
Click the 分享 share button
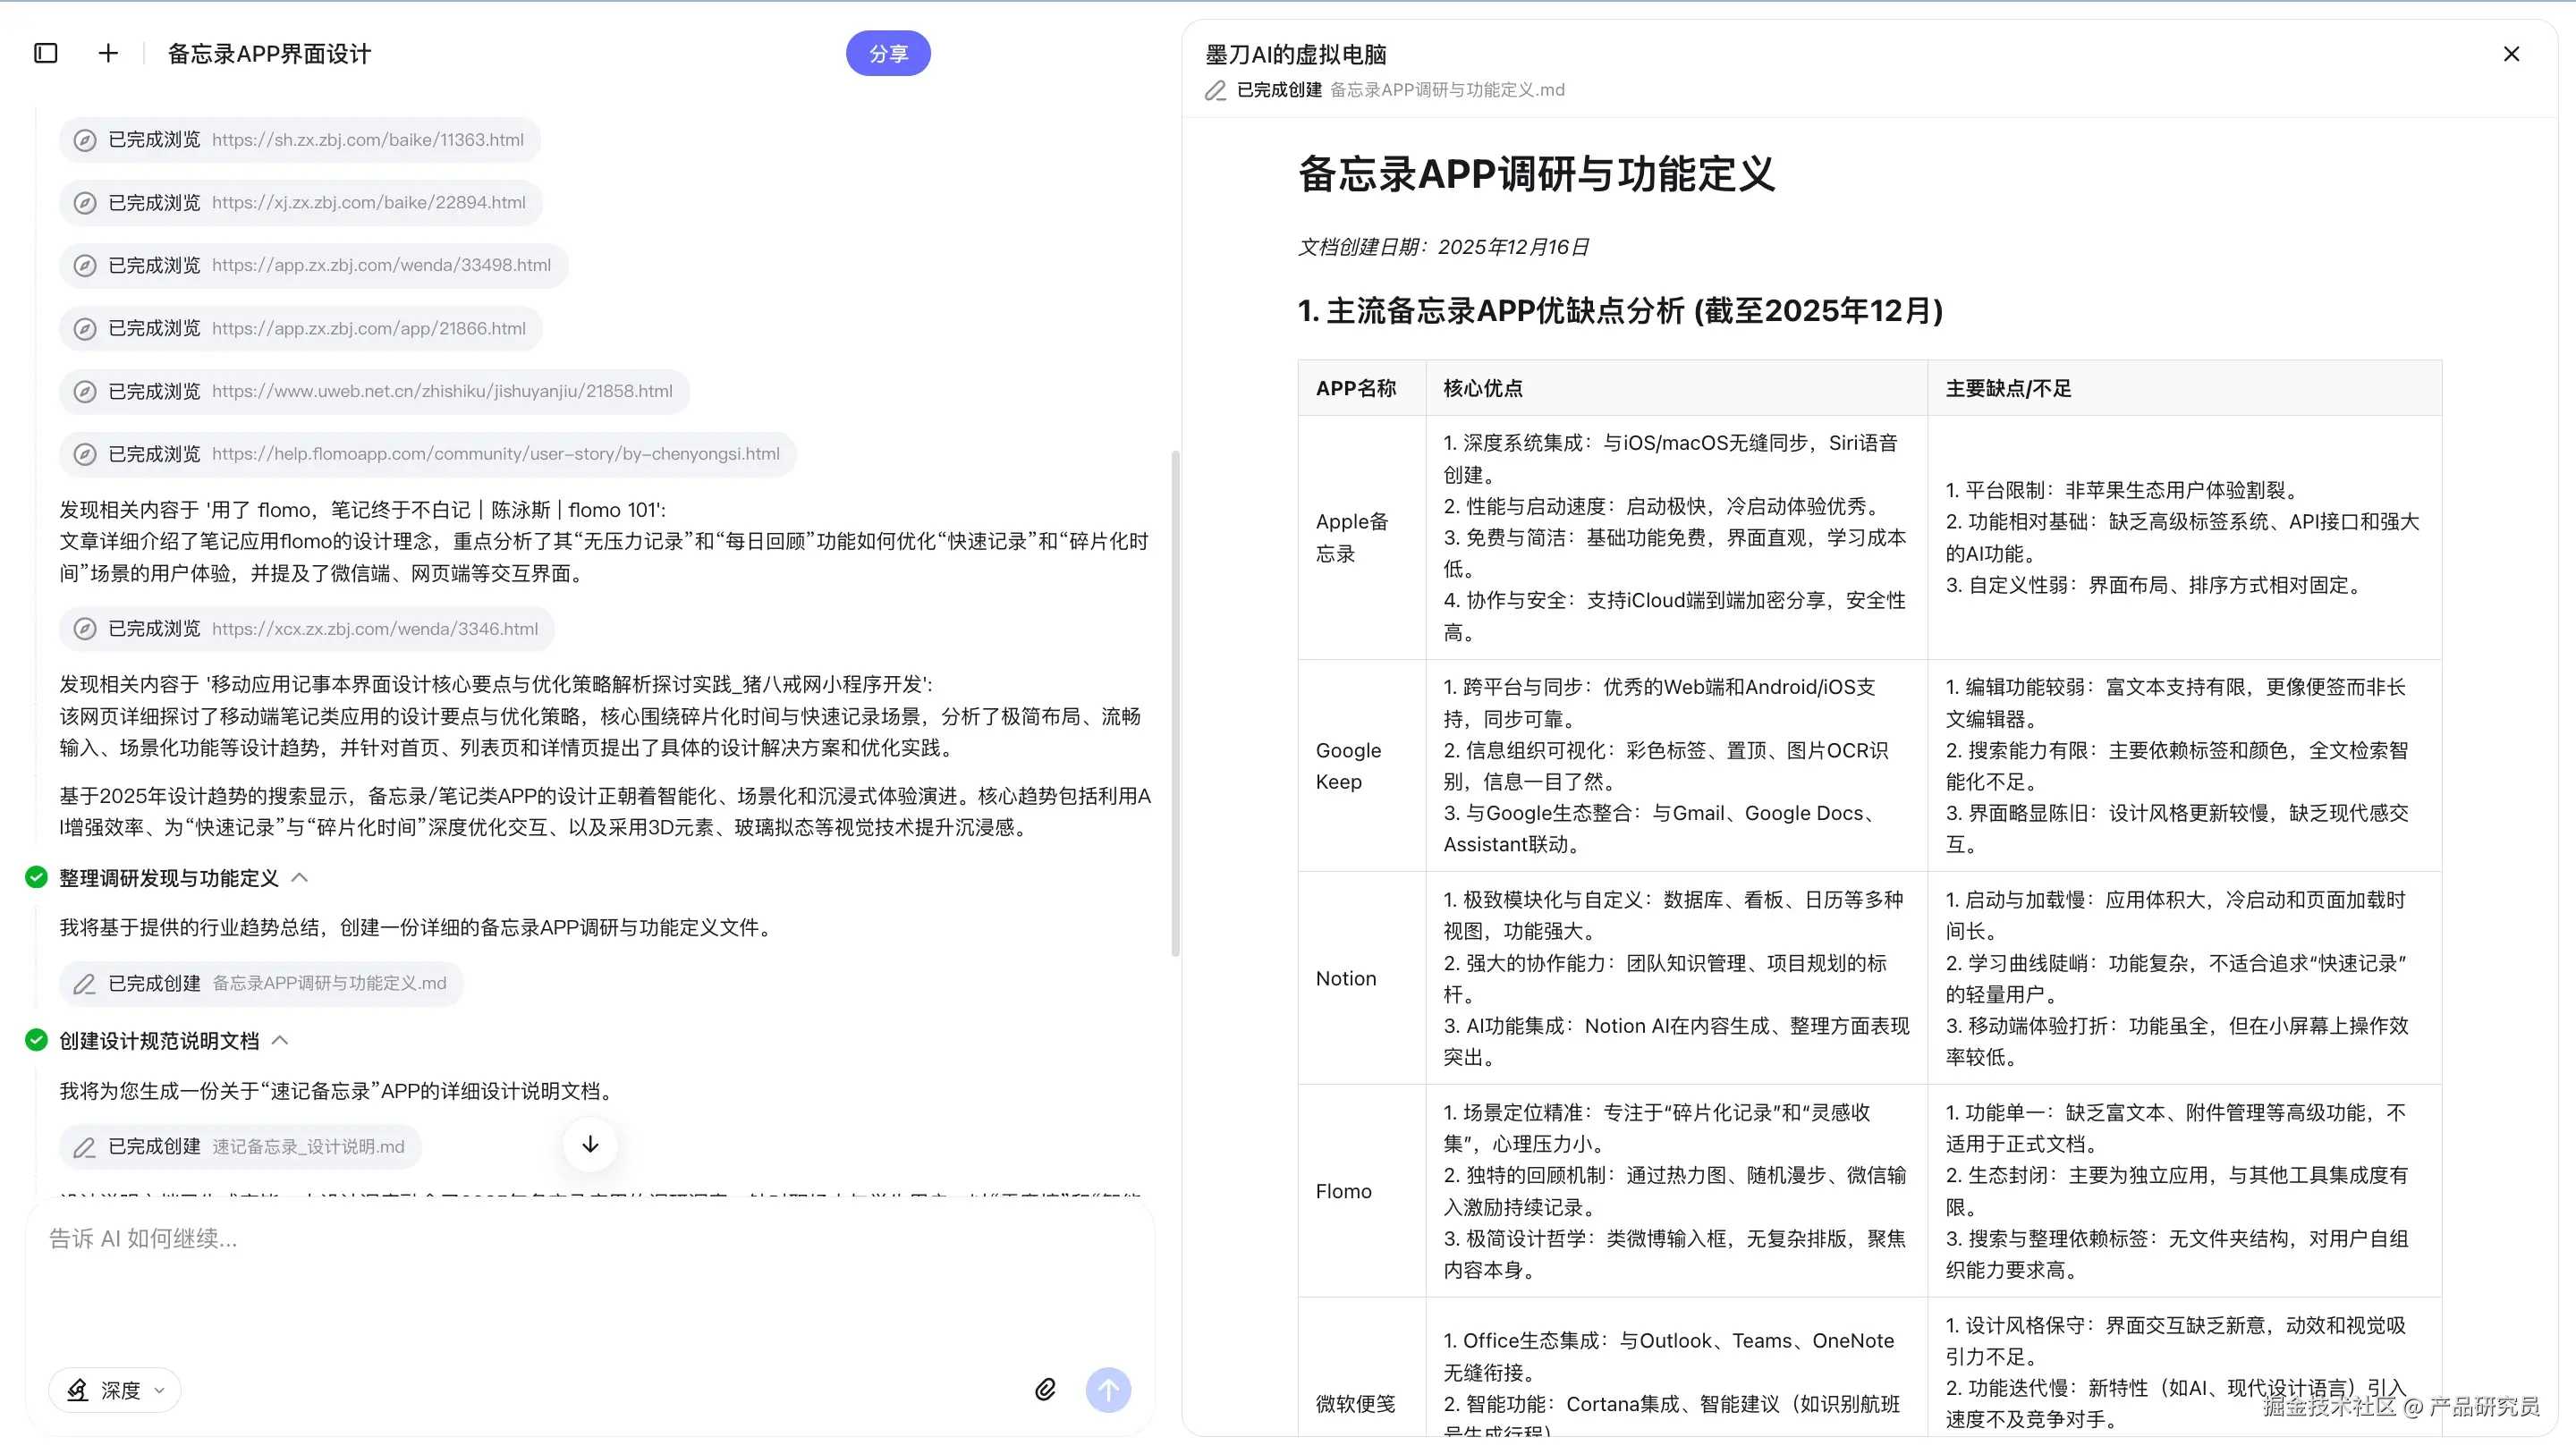pos(887,53)
